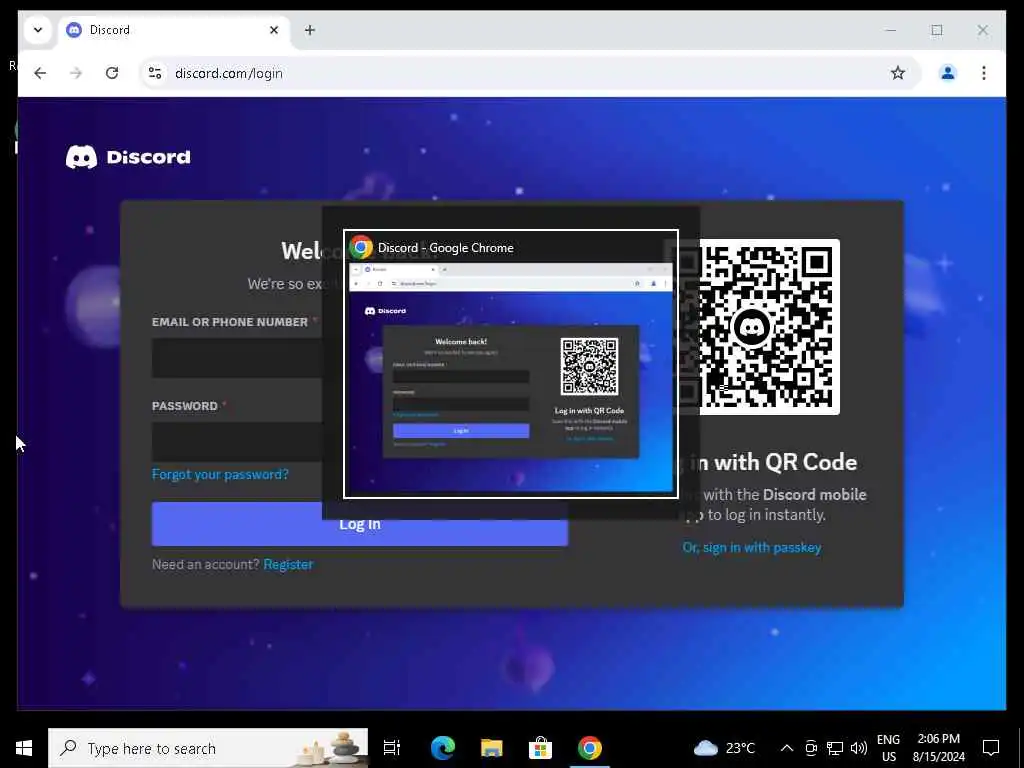This screenshot has width=1024, height=768.
Task: Select the Discord browser tab
Action: (173, 30)
